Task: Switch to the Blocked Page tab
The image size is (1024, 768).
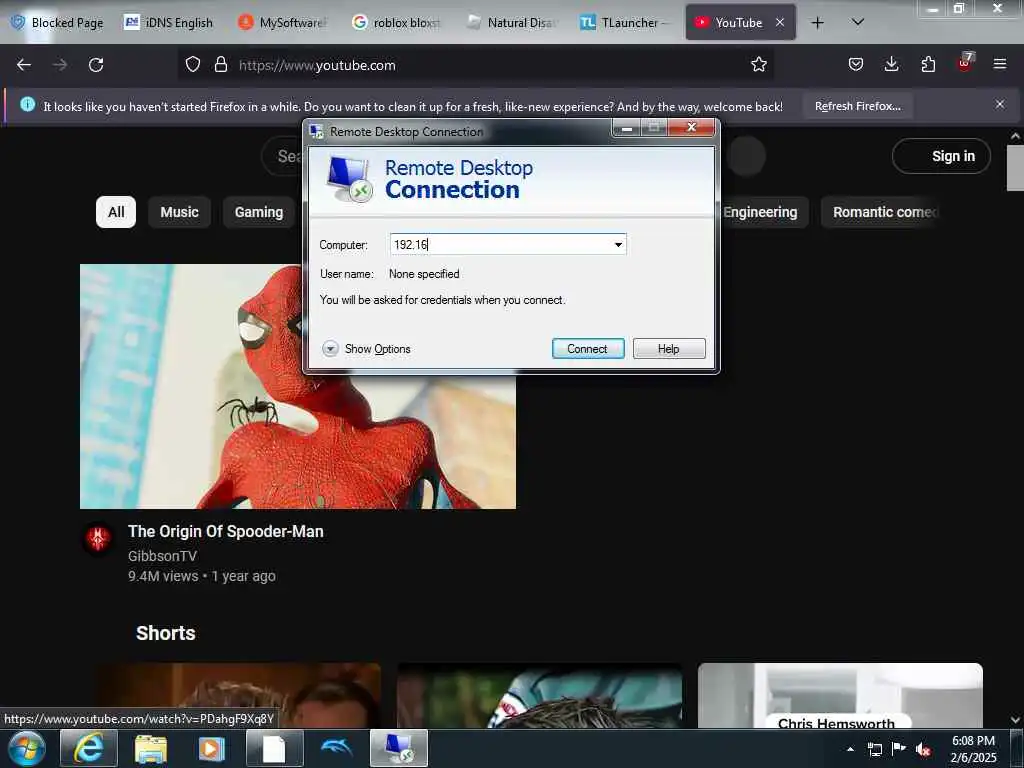Action: [x=57, y=23]
